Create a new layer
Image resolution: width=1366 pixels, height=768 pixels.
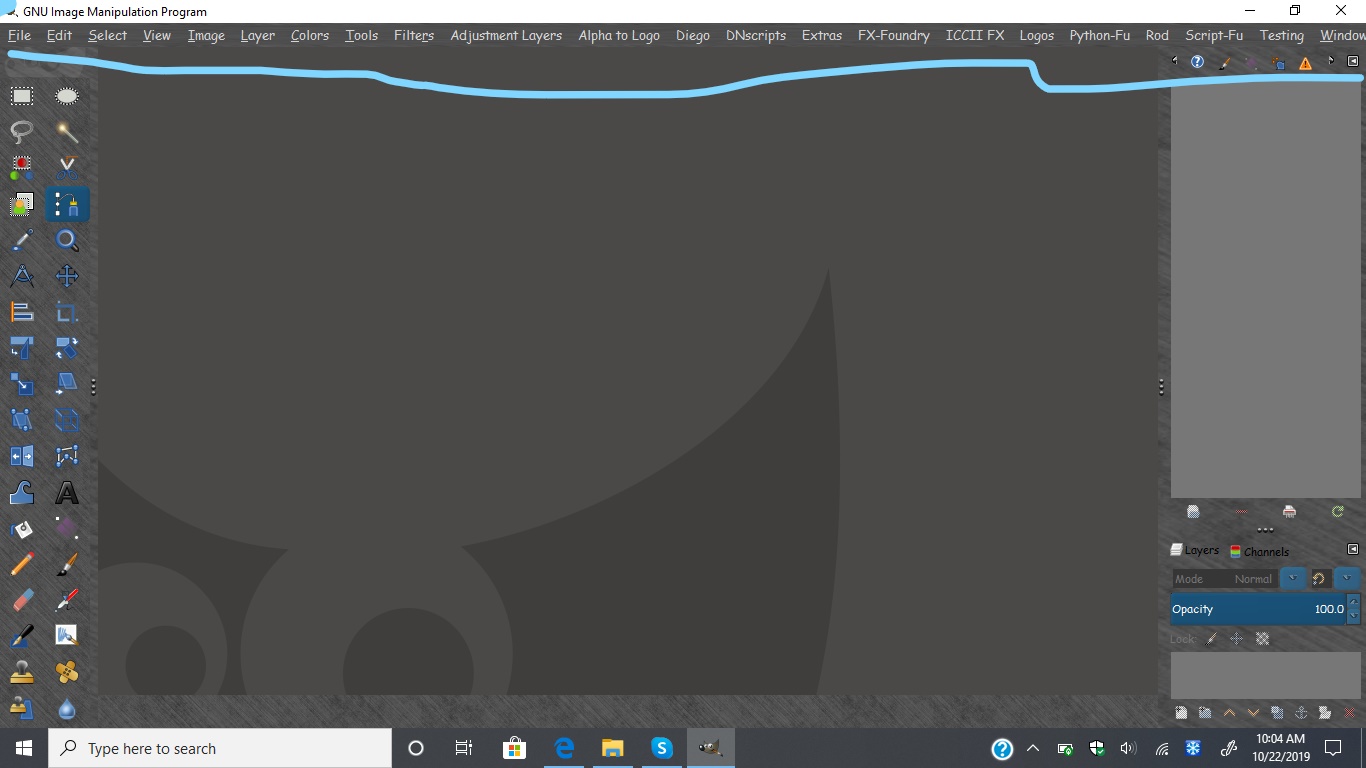[1181, 712]
